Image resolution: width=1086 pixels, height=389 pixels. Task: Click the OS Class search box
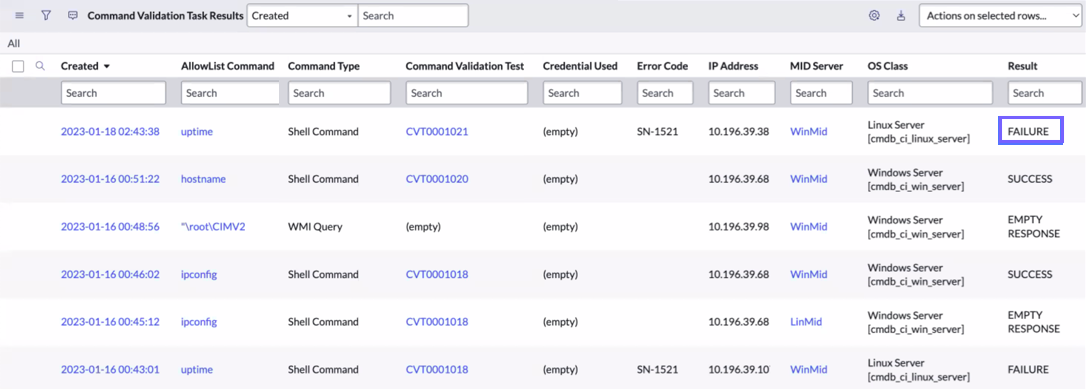pyautogui.click(x=929, y=93)
